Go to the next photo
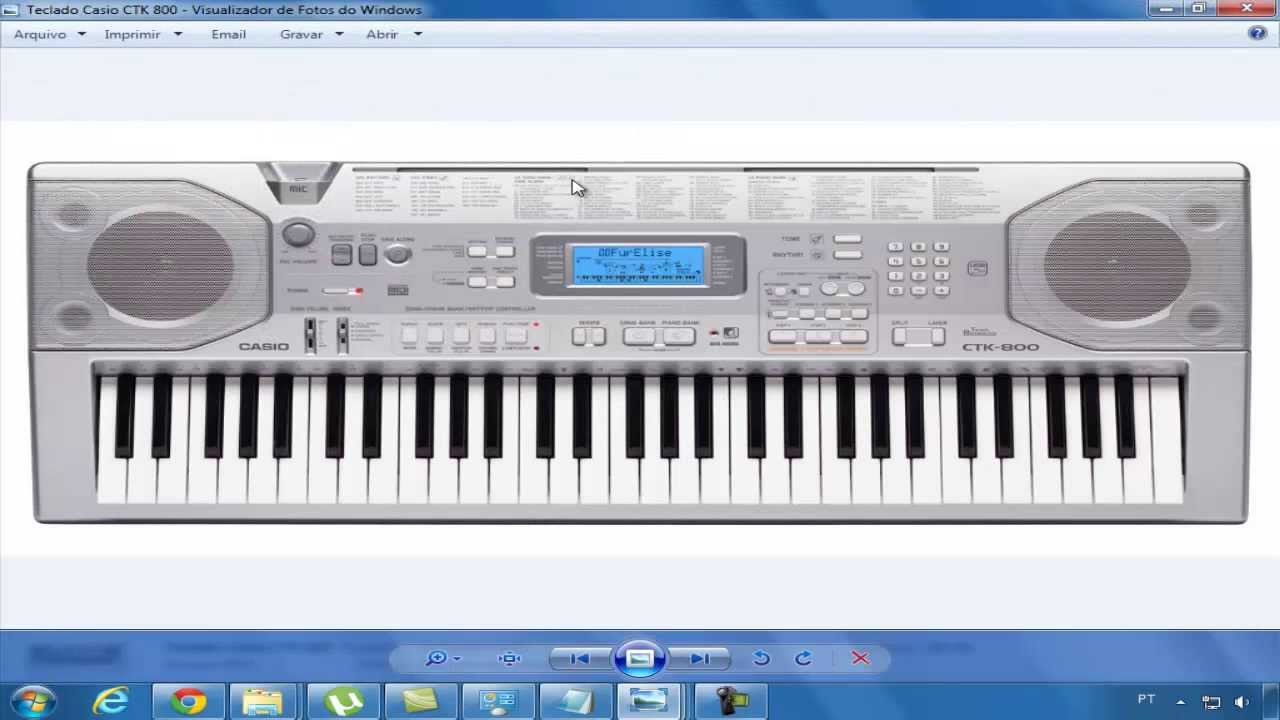This screenshot has width=1280, height=720. pyautogui.click(x=700, y=658)
